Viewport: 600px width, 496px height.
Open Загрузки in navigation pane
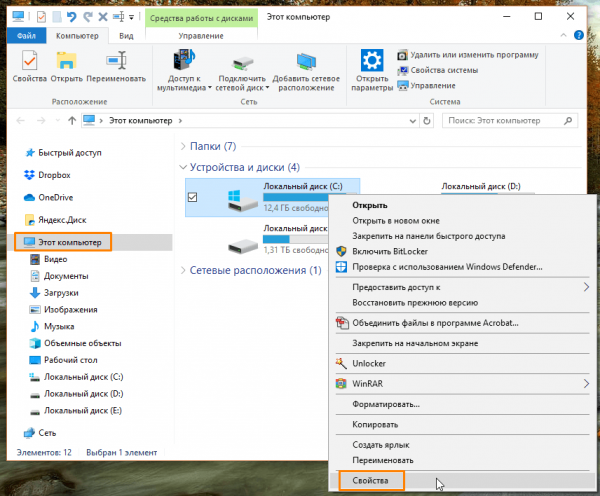pyautogui.click(x=54, y=293)
